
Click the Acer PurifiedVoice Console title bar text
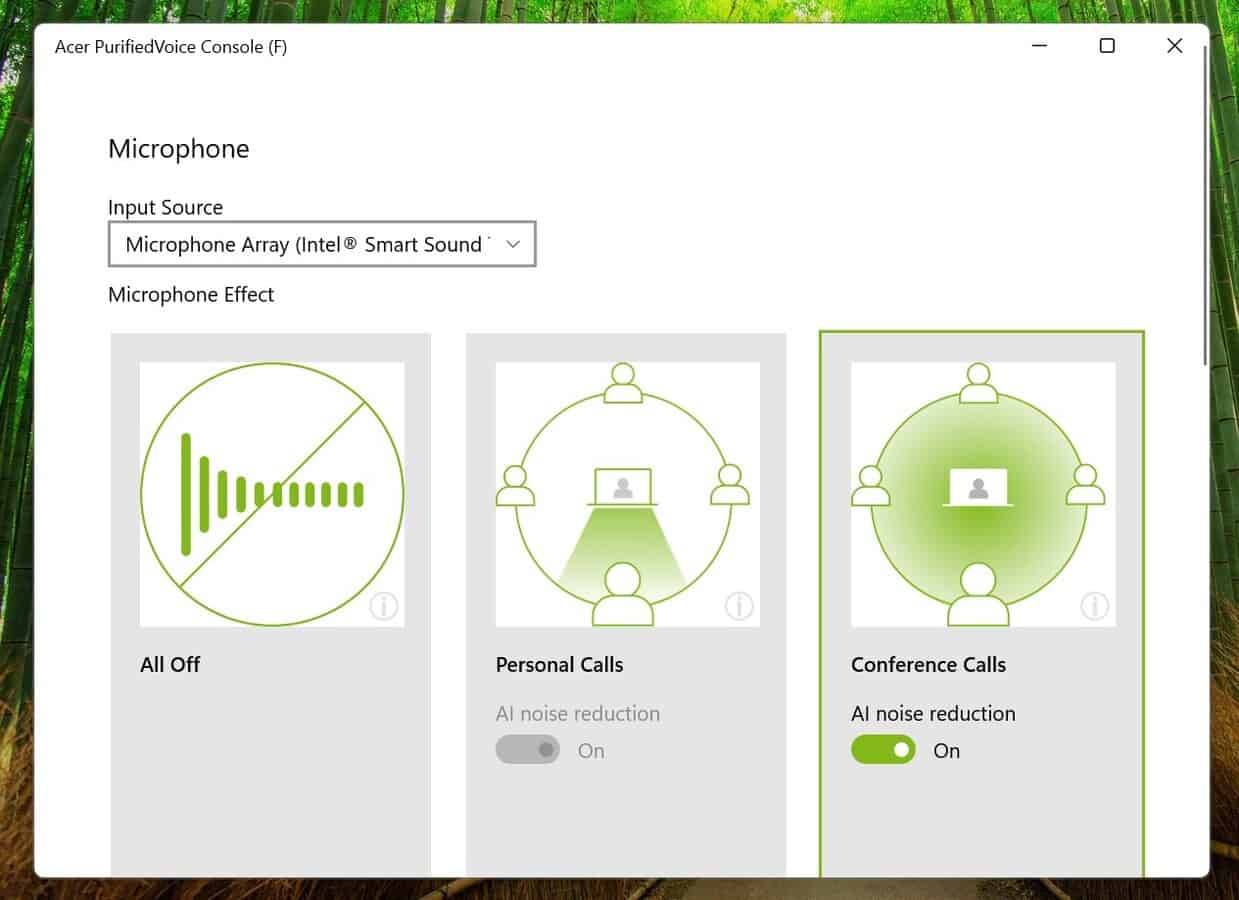171,47
